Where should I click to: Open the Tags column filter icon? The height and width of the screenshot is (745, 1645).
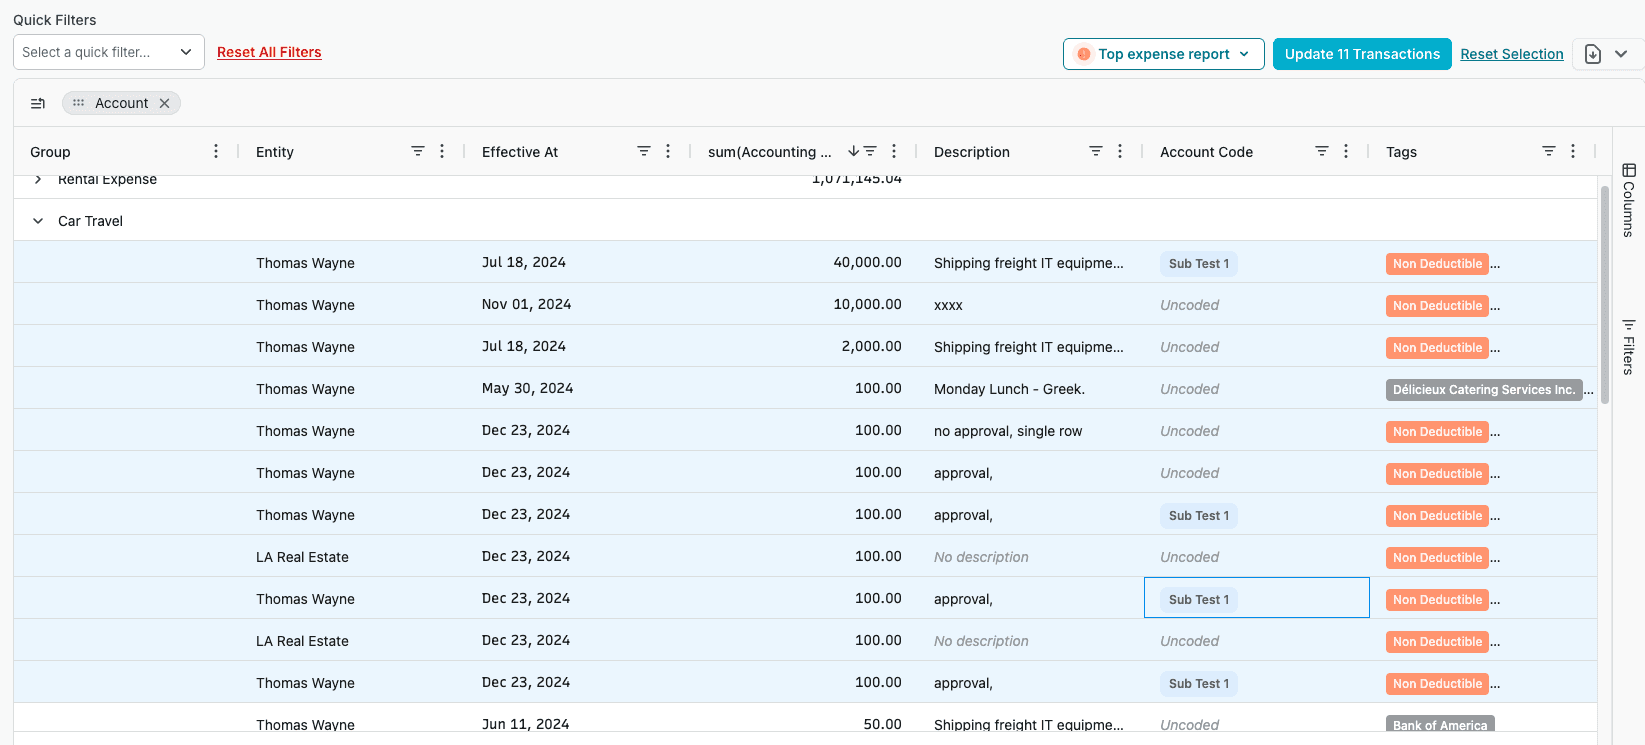pos(1549,151)
